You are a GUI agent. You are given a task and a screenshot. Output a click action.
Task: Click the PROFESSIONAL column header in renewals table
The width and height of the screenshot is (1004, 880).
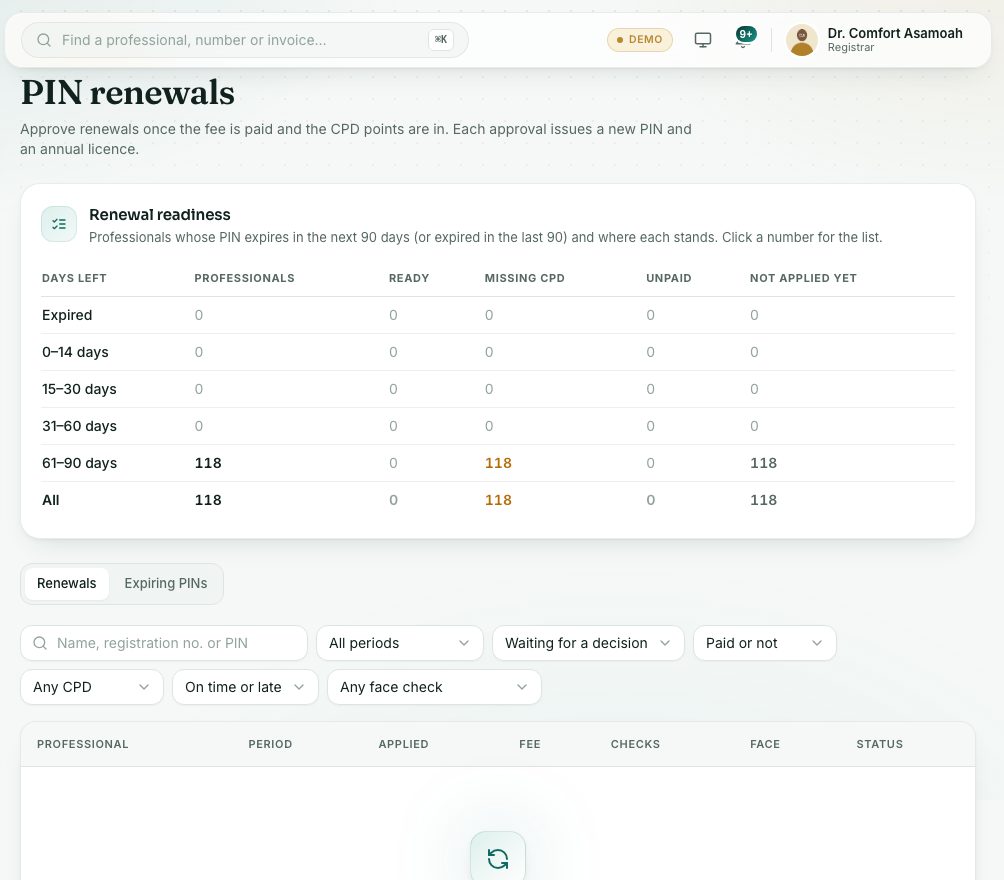pos(83,744)
